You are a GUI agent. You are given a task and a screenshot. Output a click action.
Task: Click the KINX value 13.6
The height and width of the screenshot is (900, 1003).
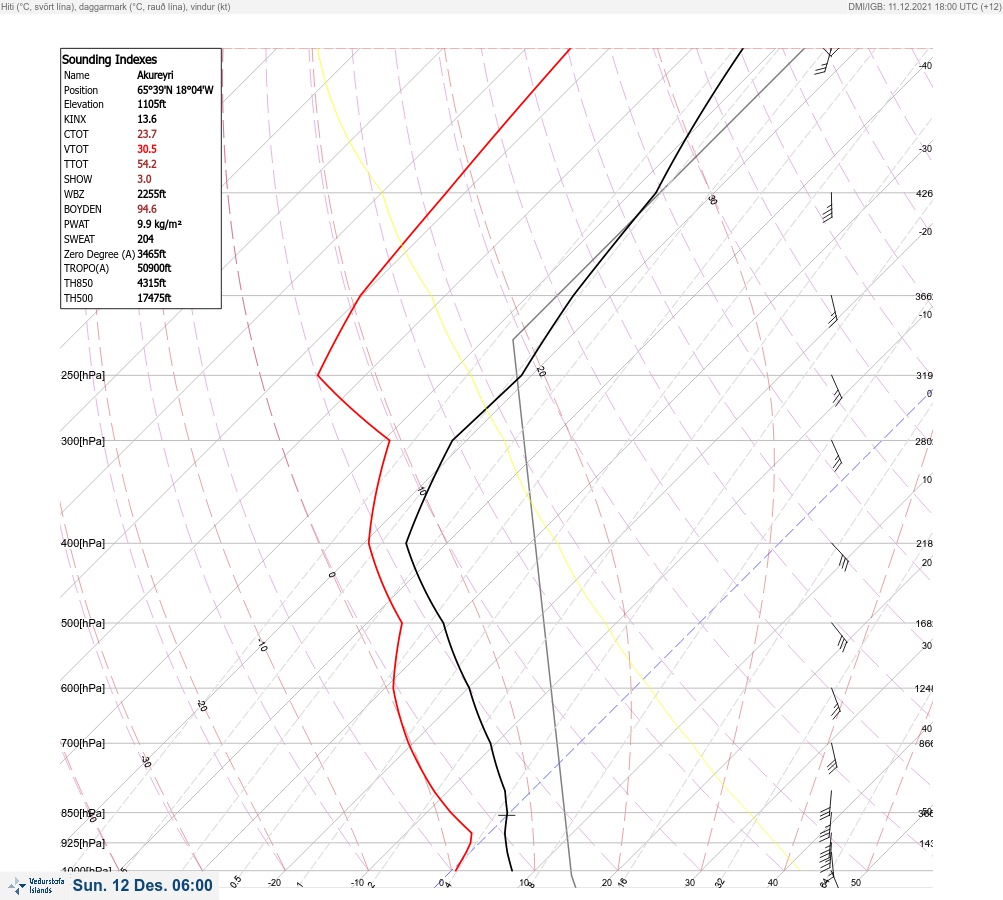tap(147, 119)
